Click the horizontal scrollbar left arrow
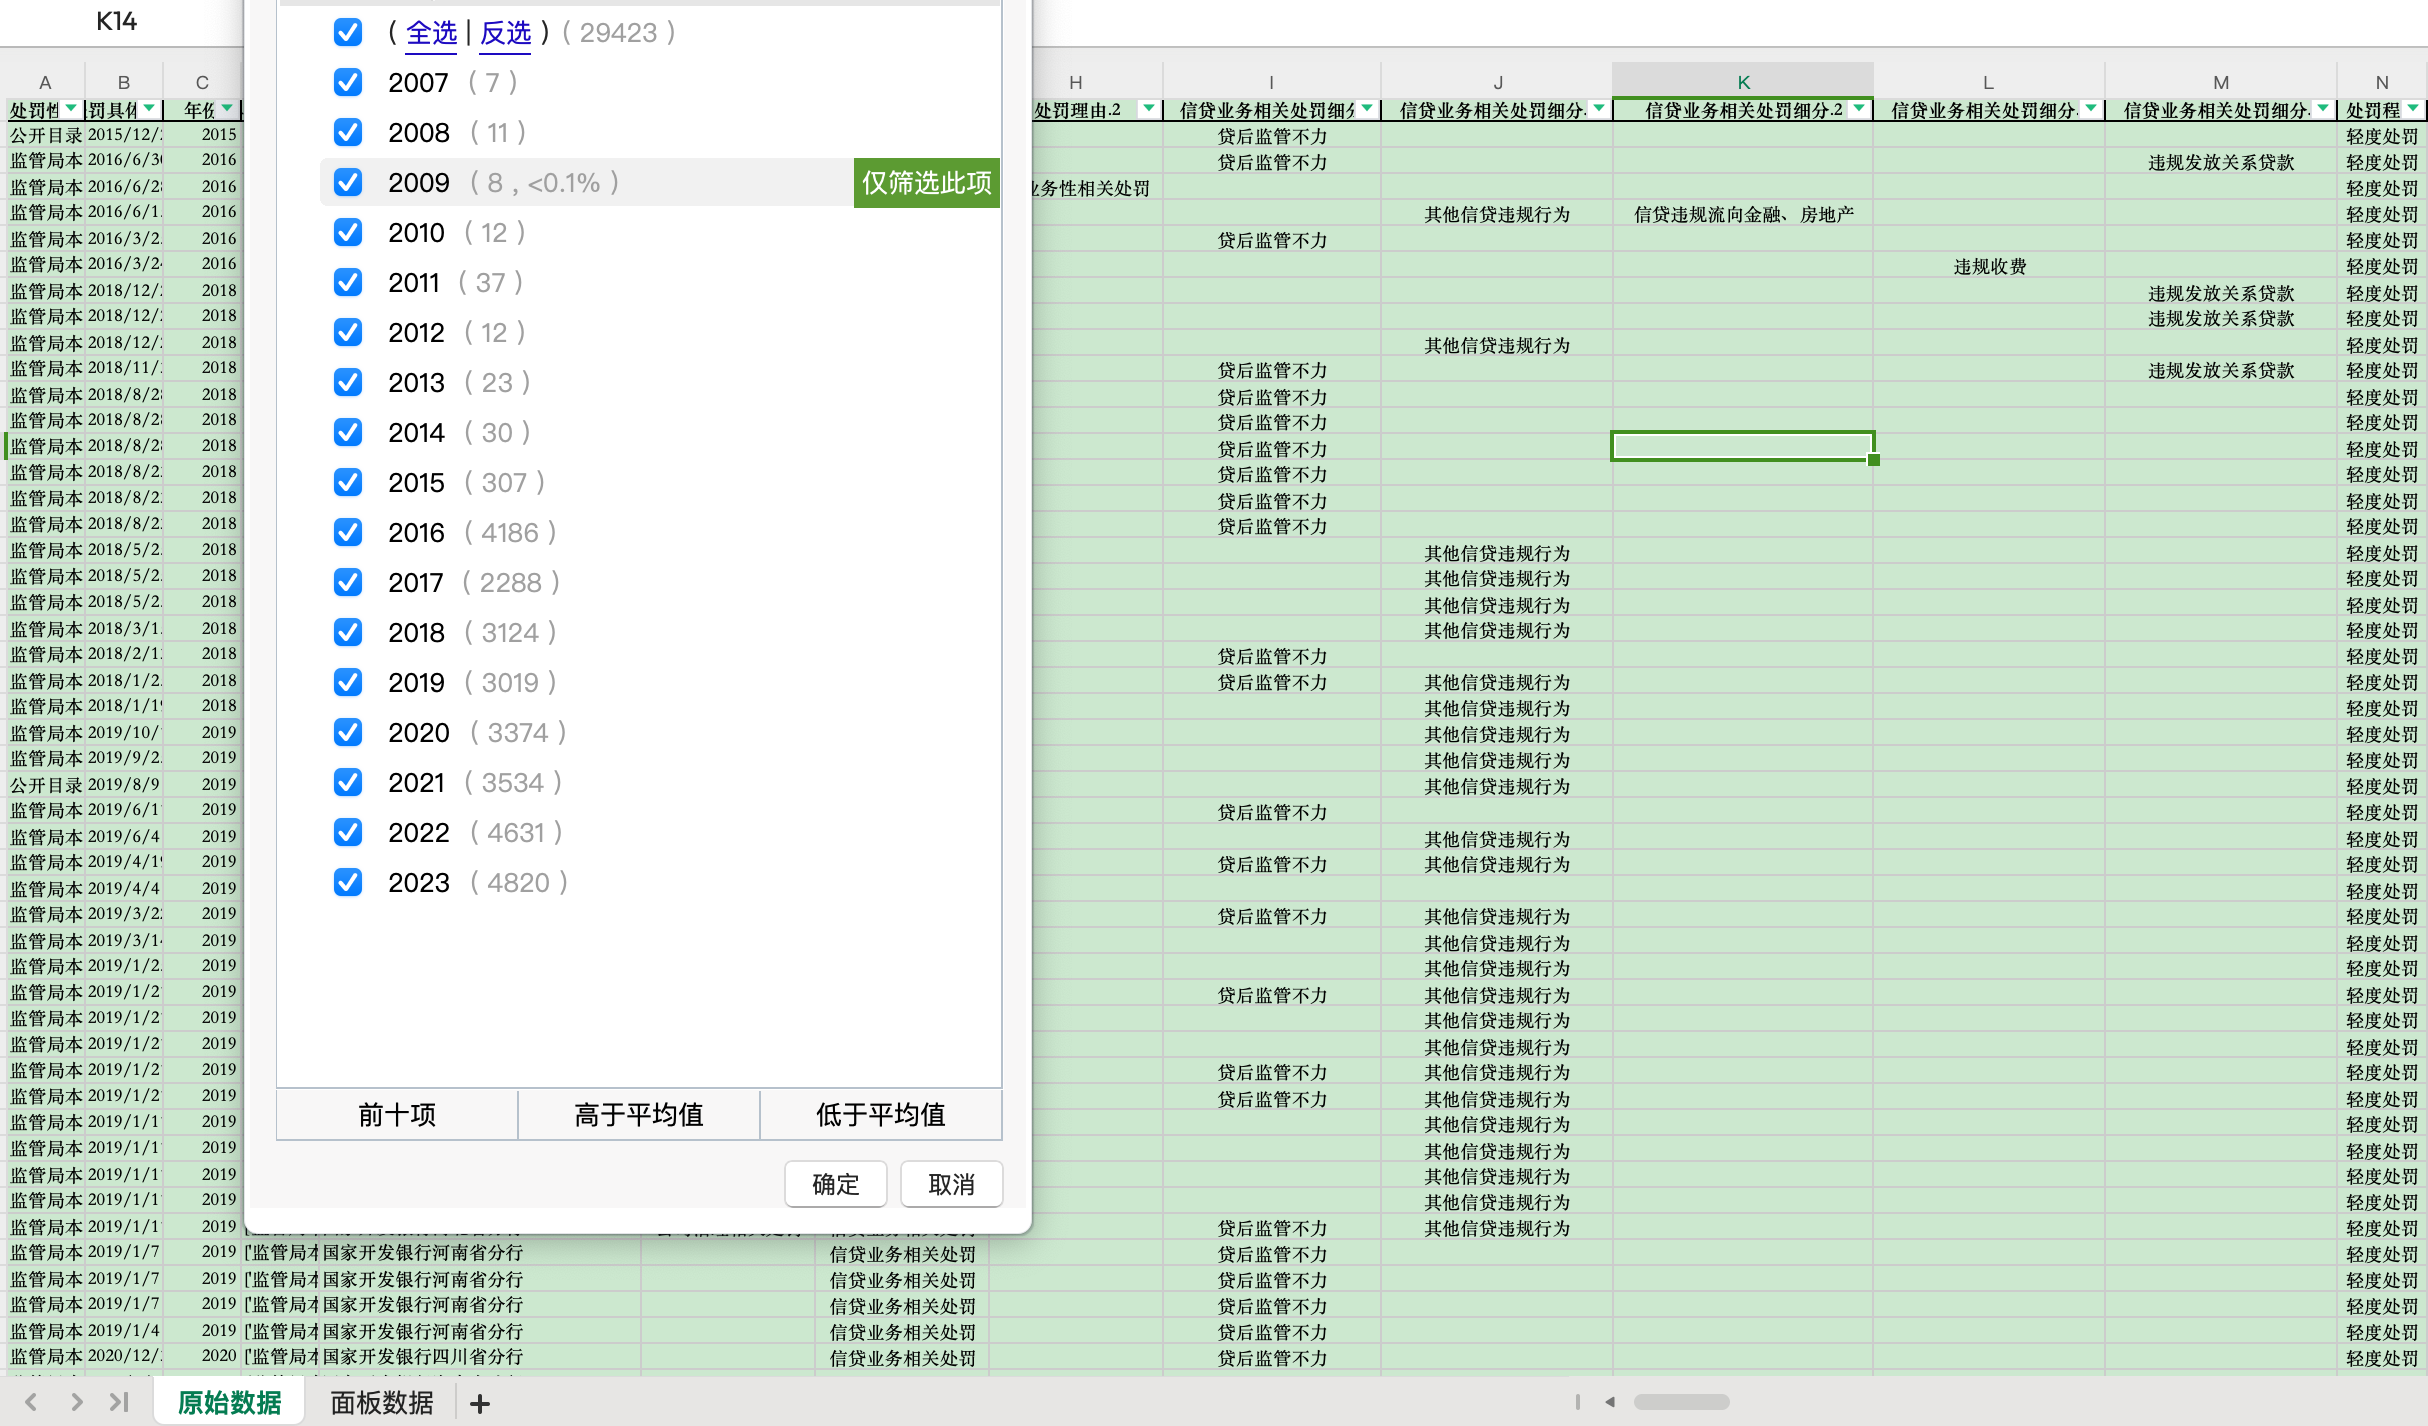Viewport: 2428px width, 1426px height. 1610,1402
